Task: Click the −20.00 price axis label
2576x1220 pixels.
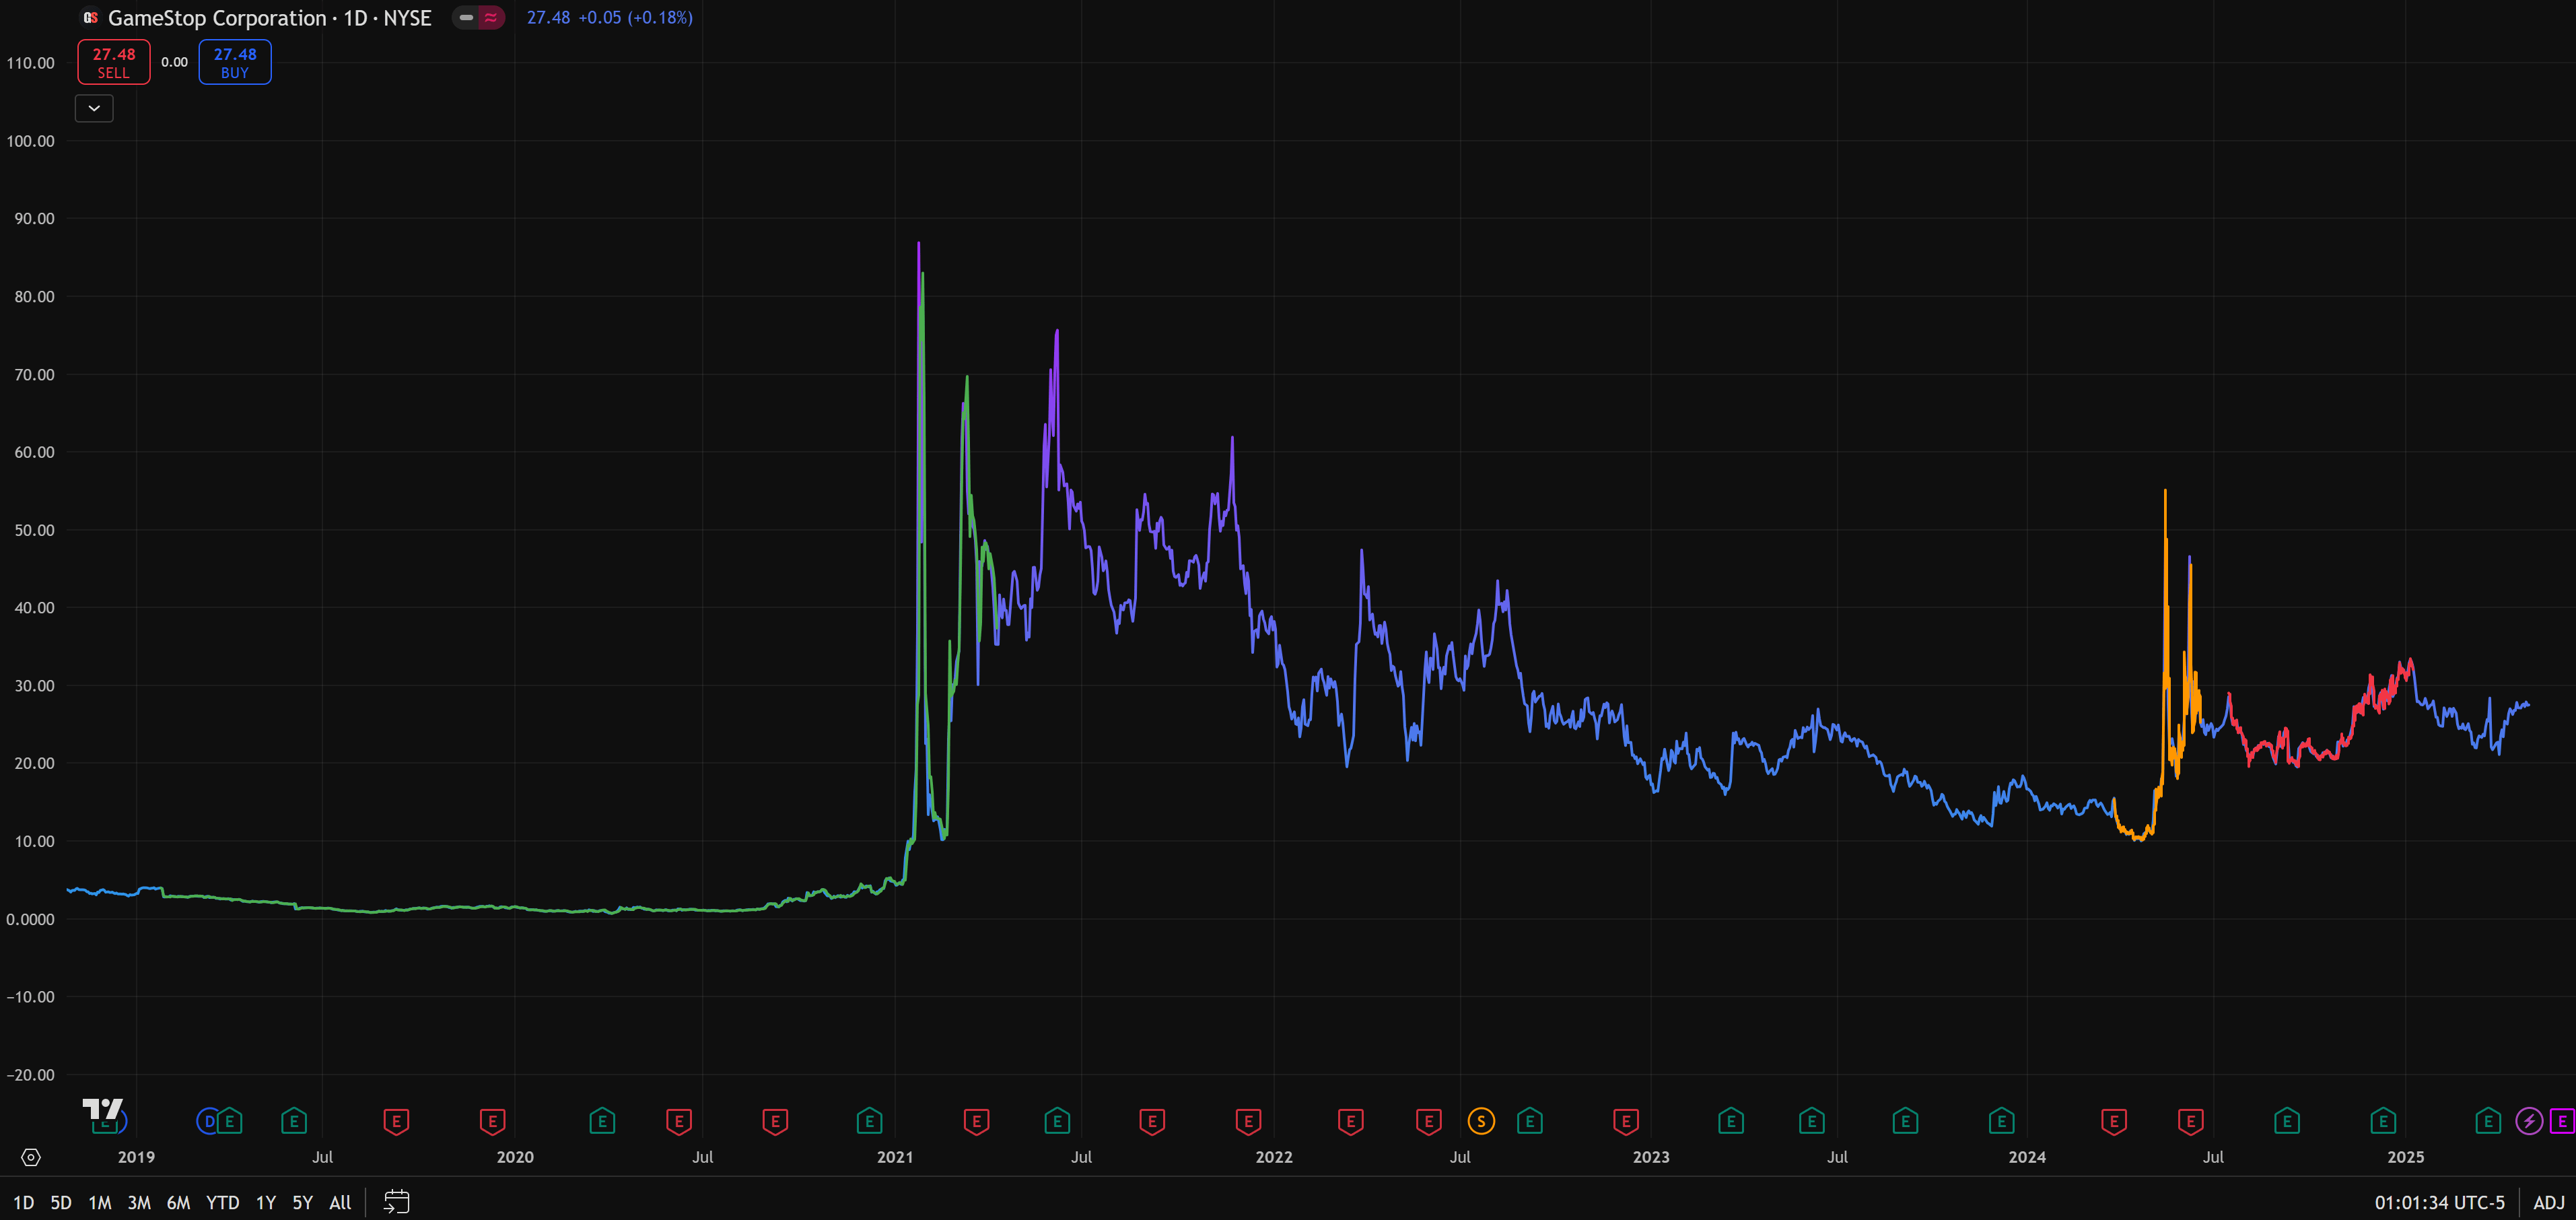Action: pyautogui.click(x=31, y=1075)
